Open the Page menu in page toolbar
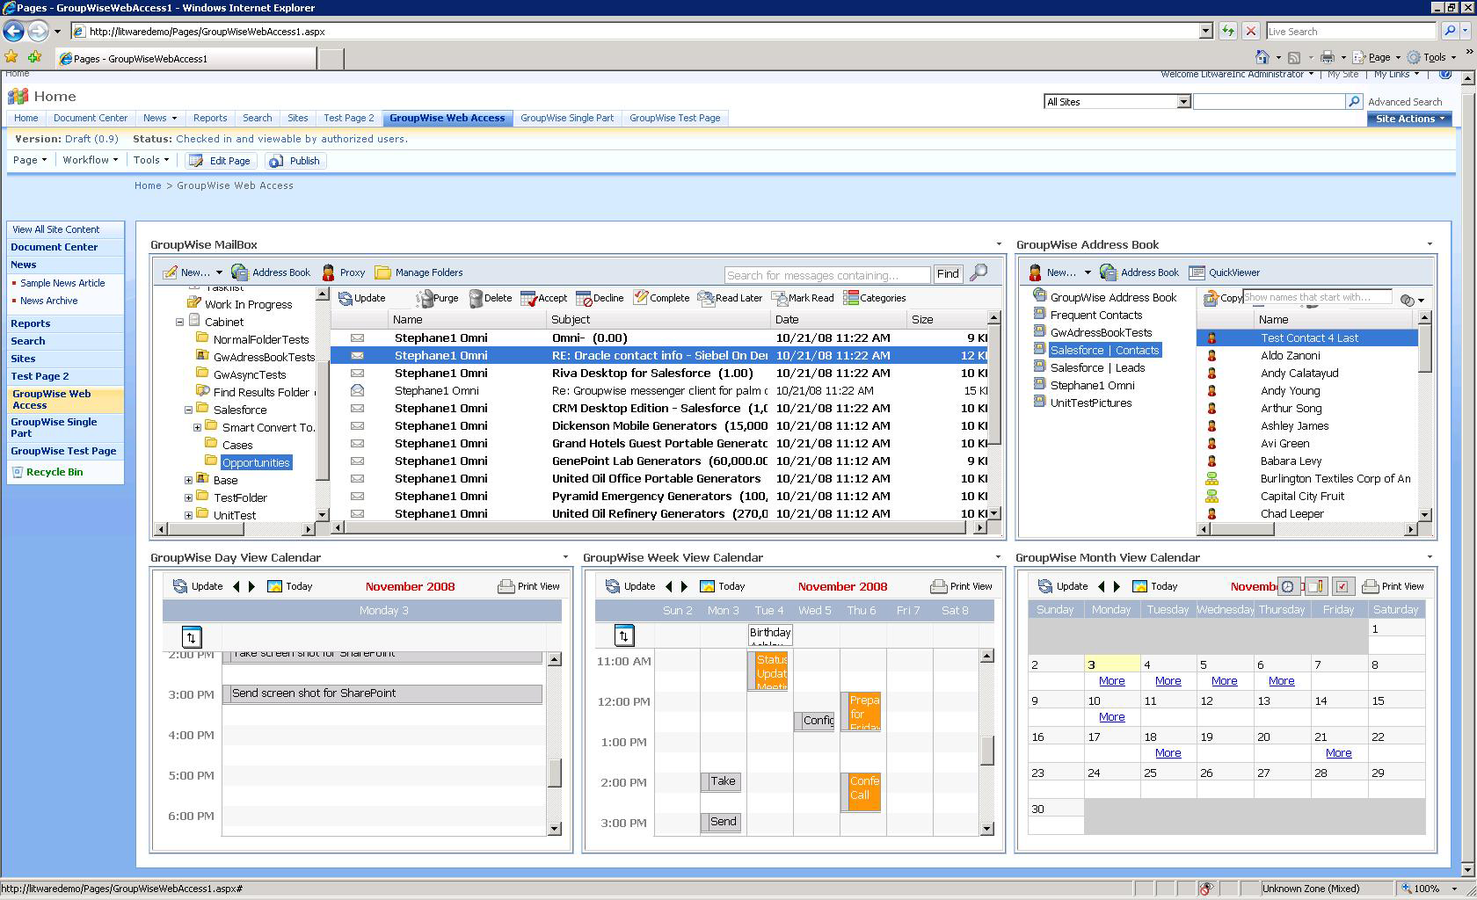Screen dimensions: 1477x900 (30, 160)
